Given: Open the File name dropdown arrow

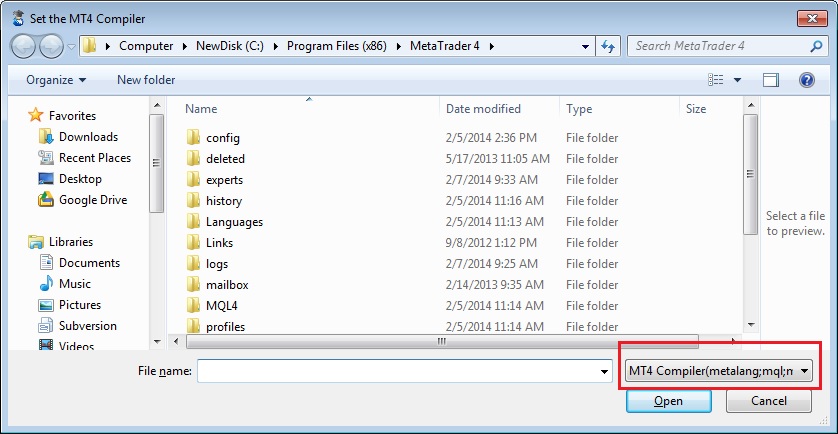Looking at the screenshot, I should pos(604,371).
